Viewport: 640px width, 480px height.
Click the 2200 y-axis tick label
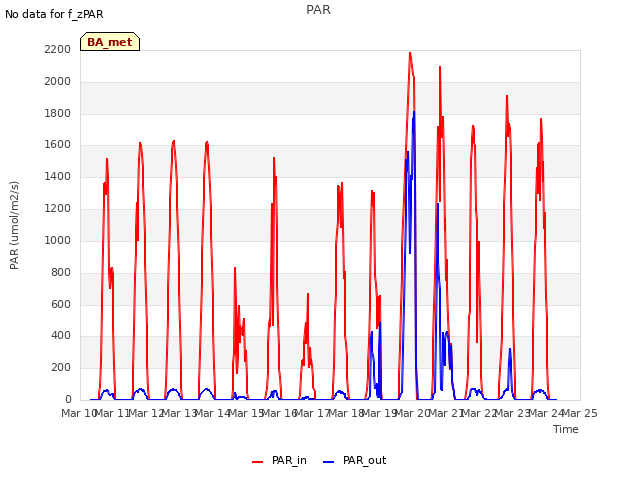(58, 50)
